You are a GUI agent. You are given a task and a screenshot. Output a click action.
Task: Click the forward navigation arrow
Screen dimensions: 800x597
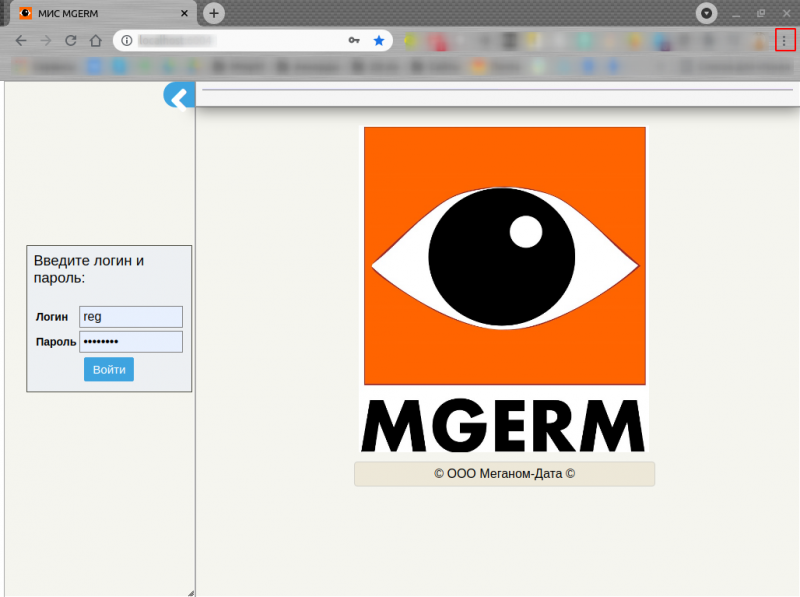pos(46,41)
